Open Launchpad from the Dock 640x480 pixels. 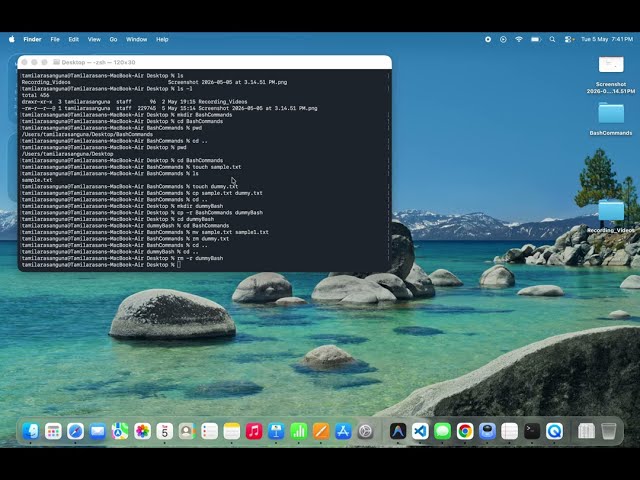[x=53, y=431]
